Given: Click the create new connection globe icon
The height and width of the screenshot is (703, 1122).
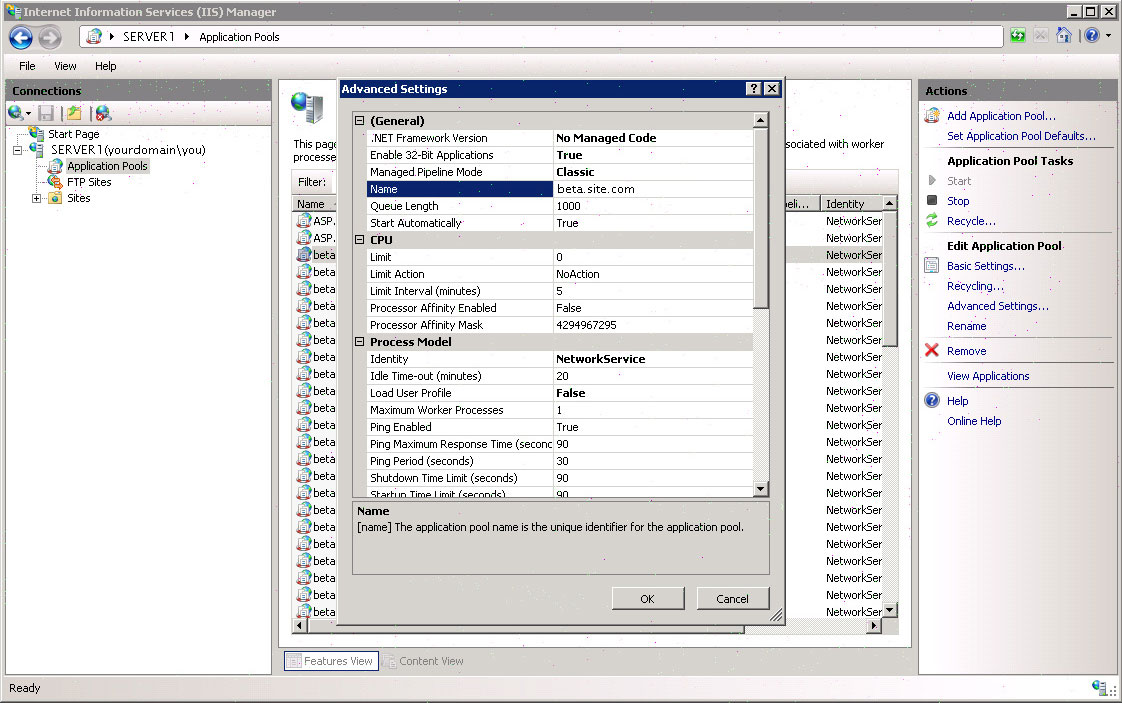Looking at the screenshot, I should pos(15,112).
